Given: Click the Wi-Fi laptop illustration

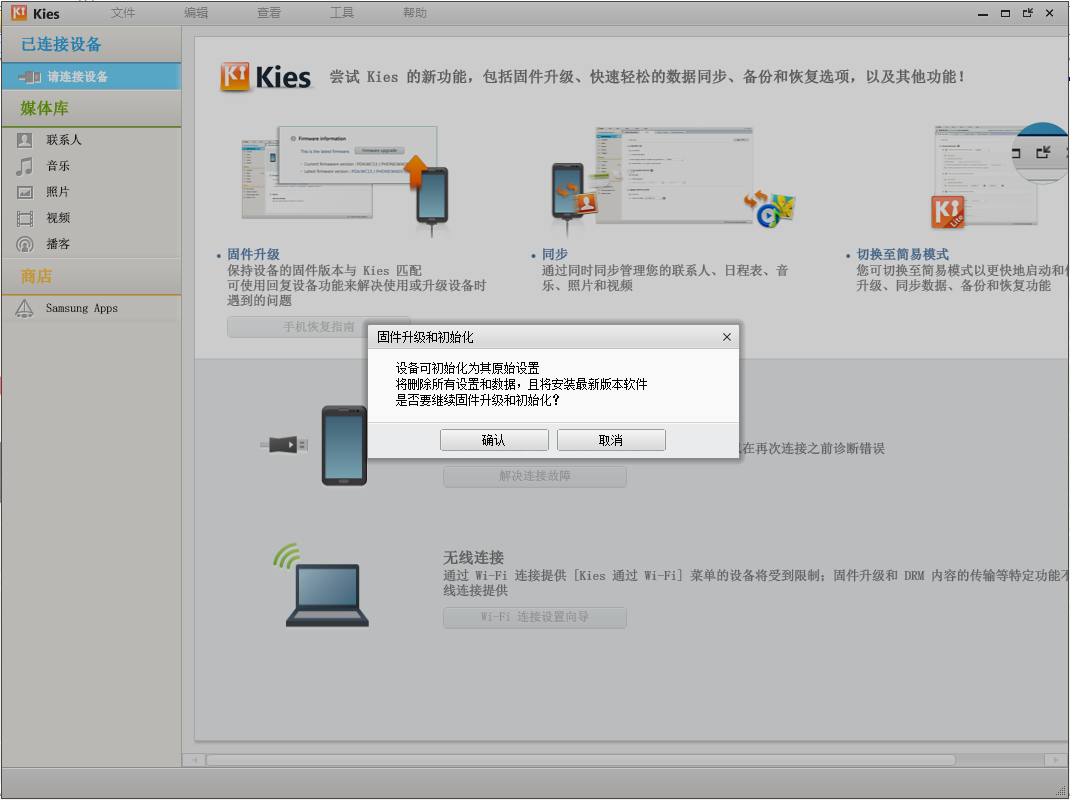Looking at the screenshot, I should click(x=321, y=585).
